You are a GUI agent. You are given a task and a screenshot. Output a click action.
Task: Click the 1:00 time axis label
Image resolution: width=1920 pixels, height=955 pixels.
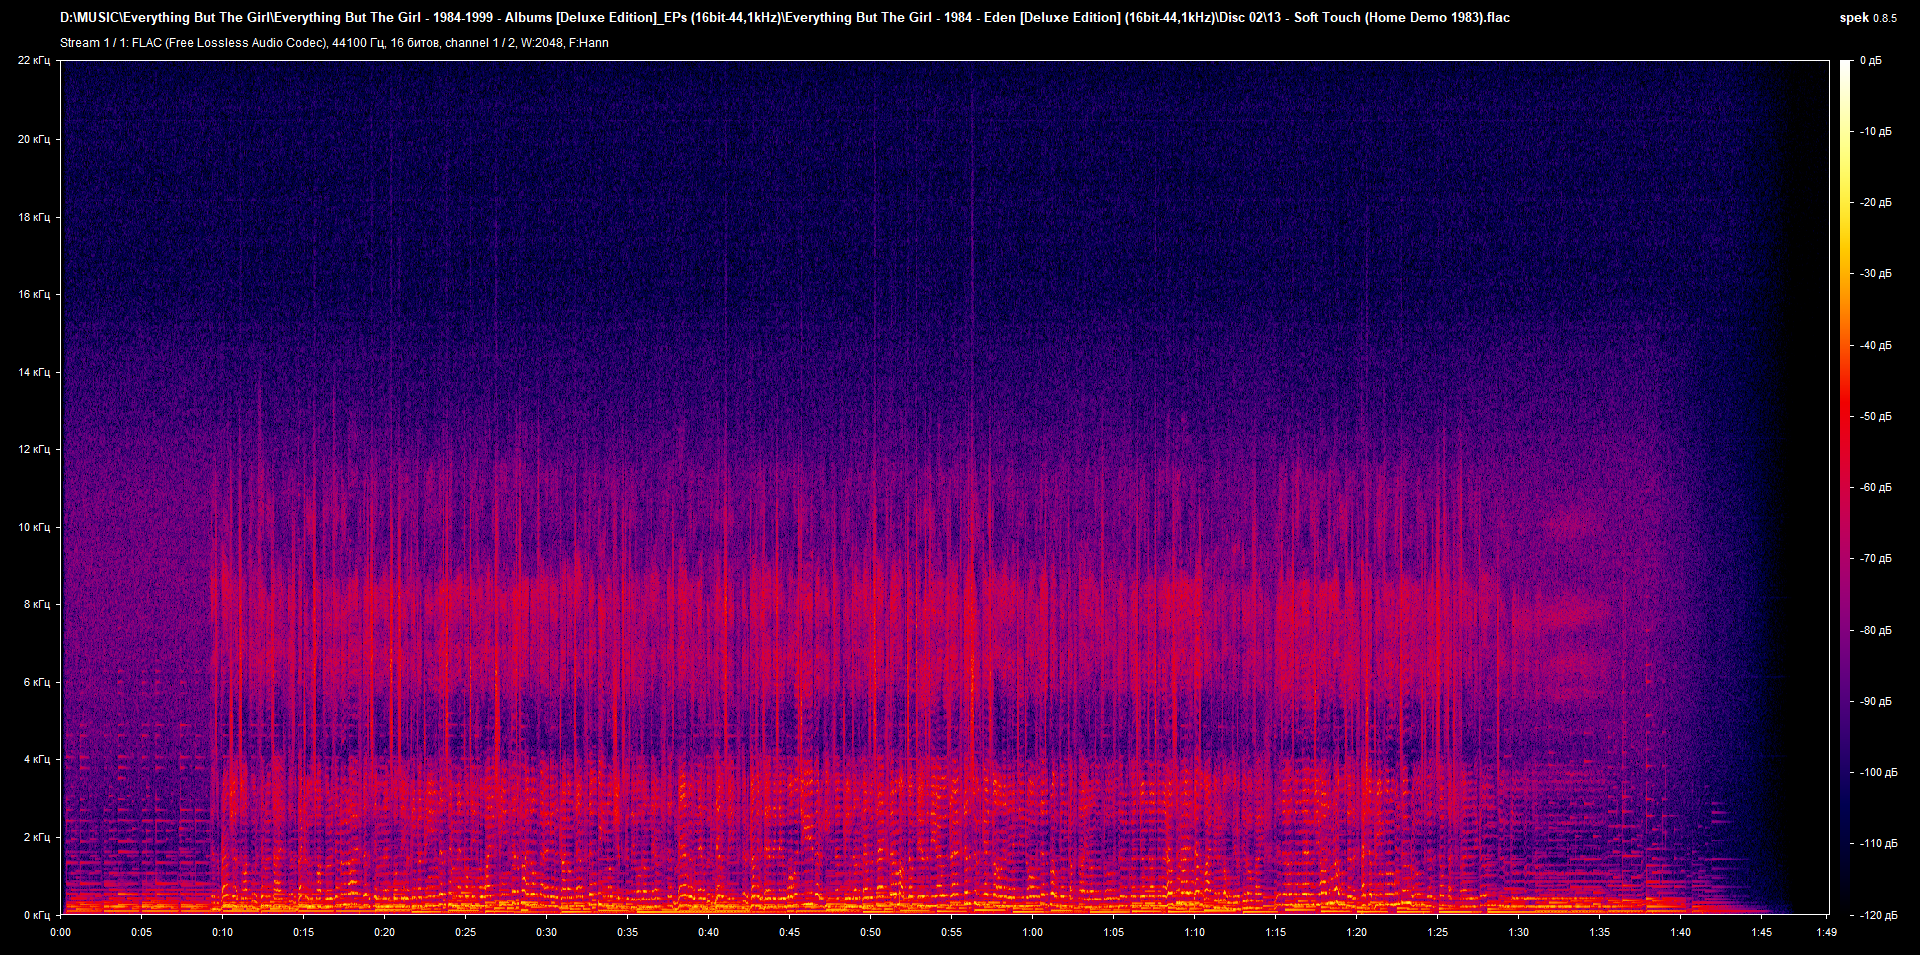point(1032,932)
